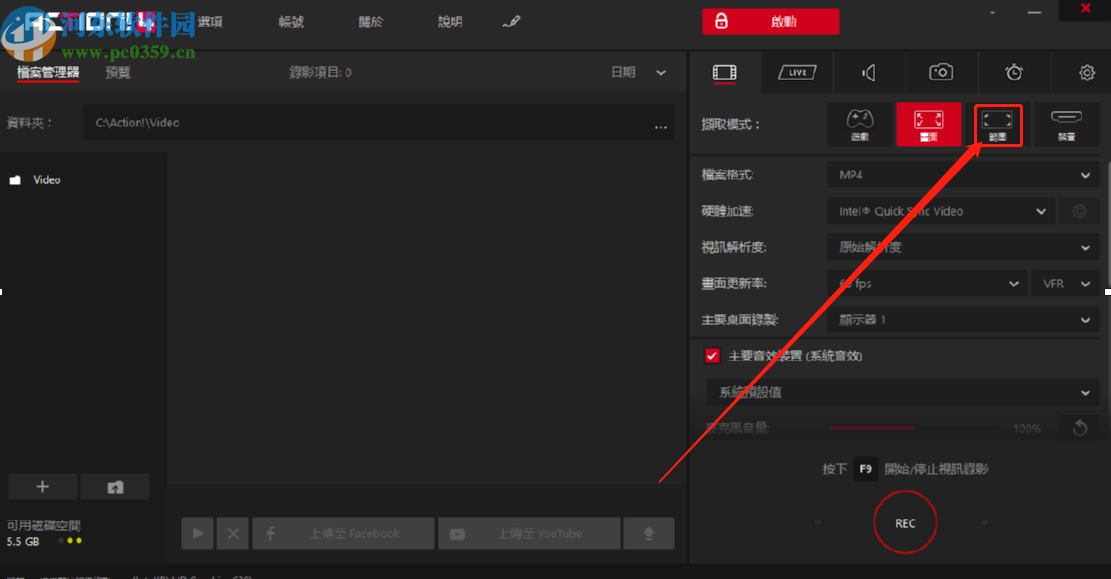Screen dimensions: 1111x579
Task: Select the 範圍 region capture mode
Action: click(x=997, y=124)
